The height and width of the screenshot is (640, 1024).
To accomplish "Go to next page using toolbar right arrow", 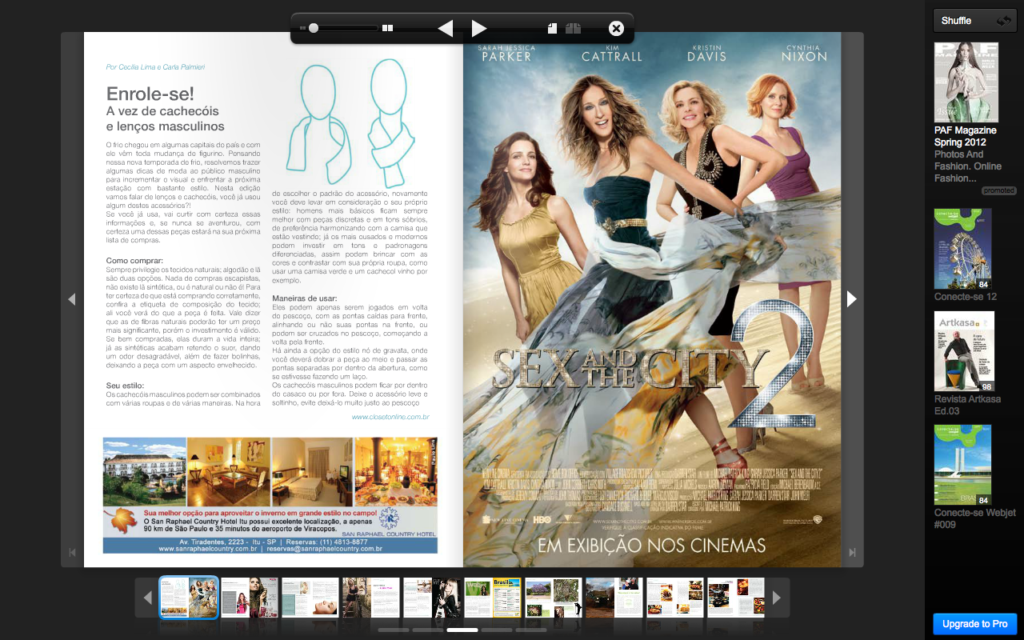I will [479, 28].
